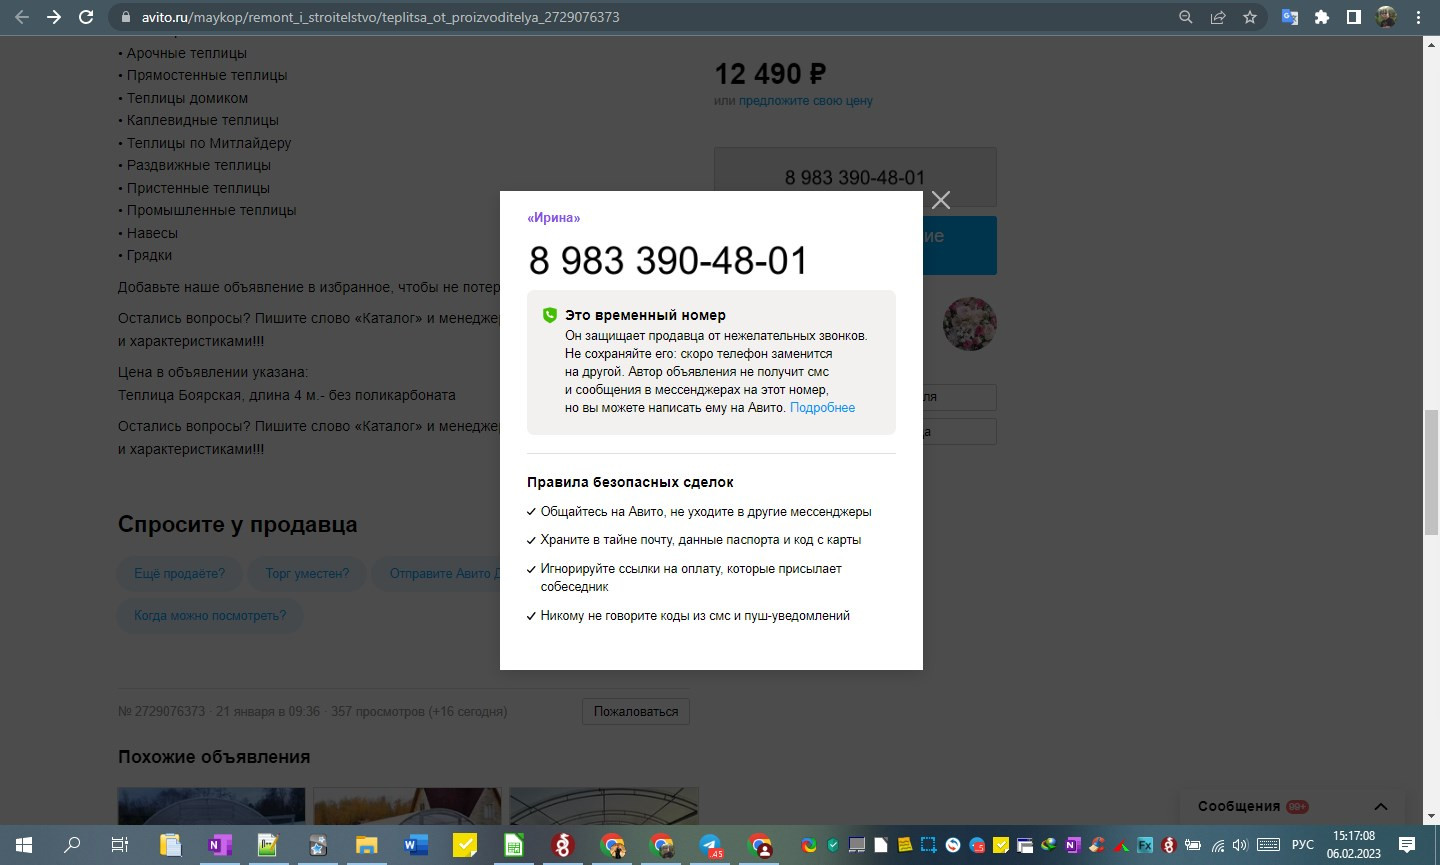Screen dimensions: 1440x865
Task: Open the seller's avatar image
Action: click(x=969, y=324)
